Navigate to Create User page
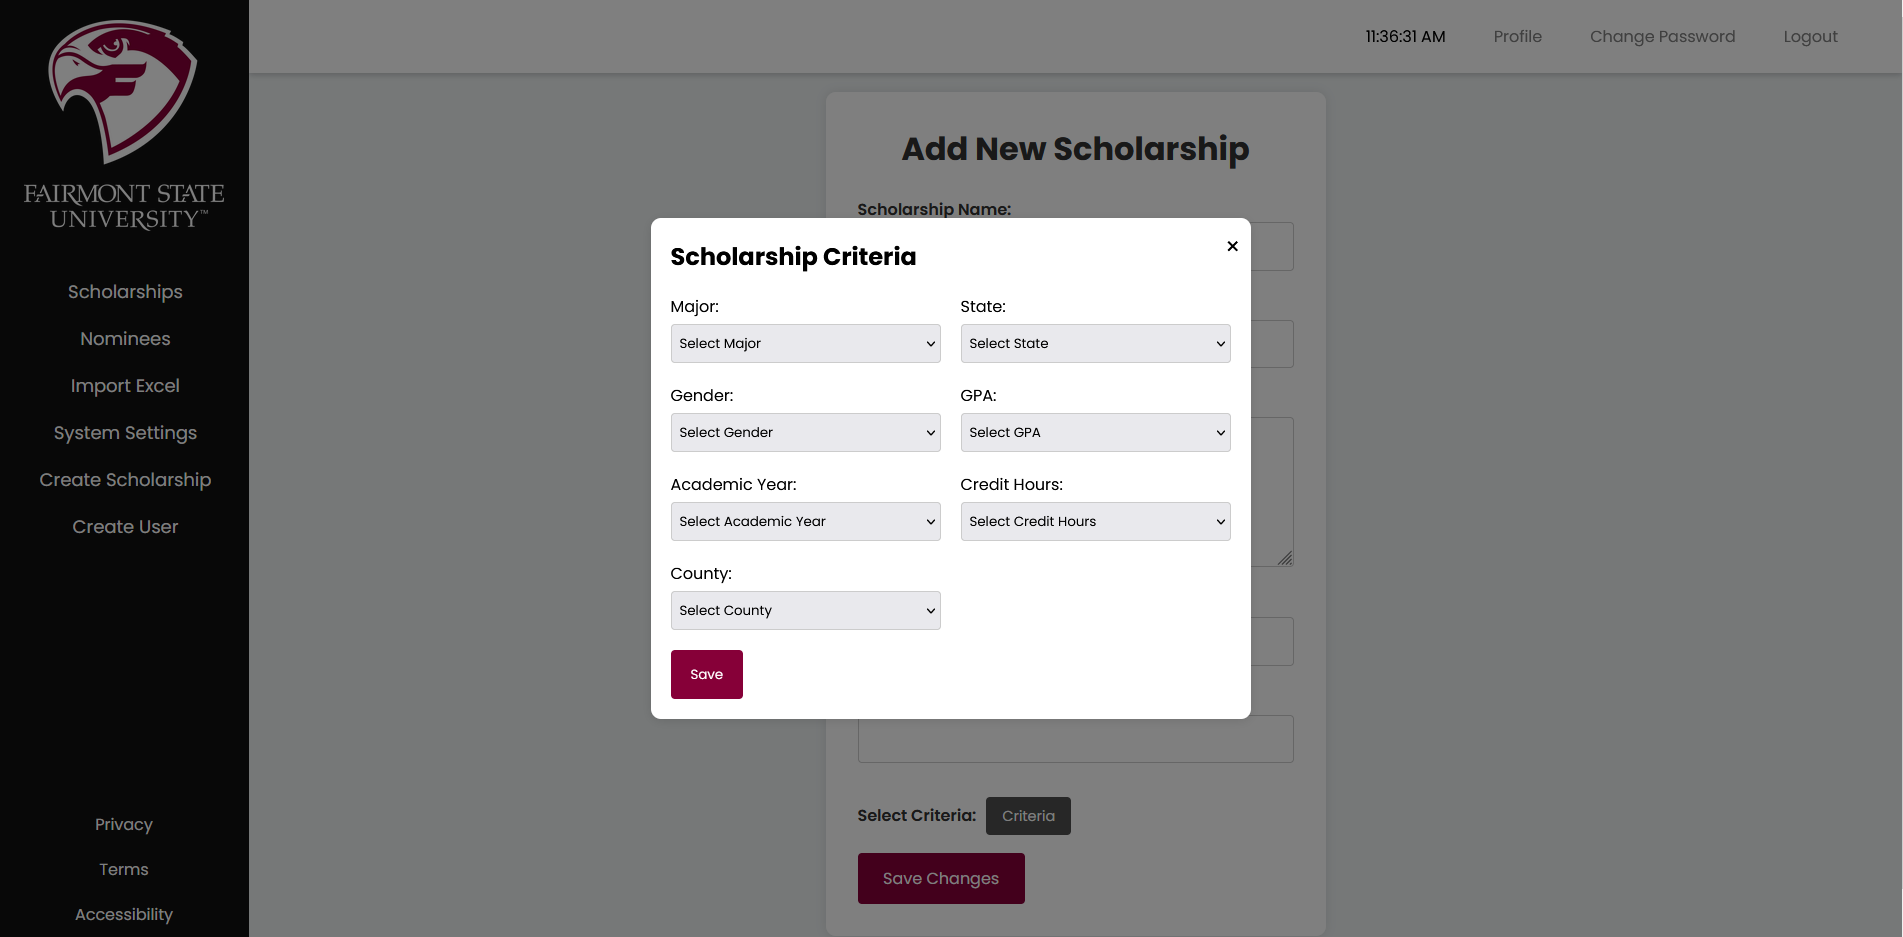The height and width of the screenshot is (937, 1903). tap(125, 527)
